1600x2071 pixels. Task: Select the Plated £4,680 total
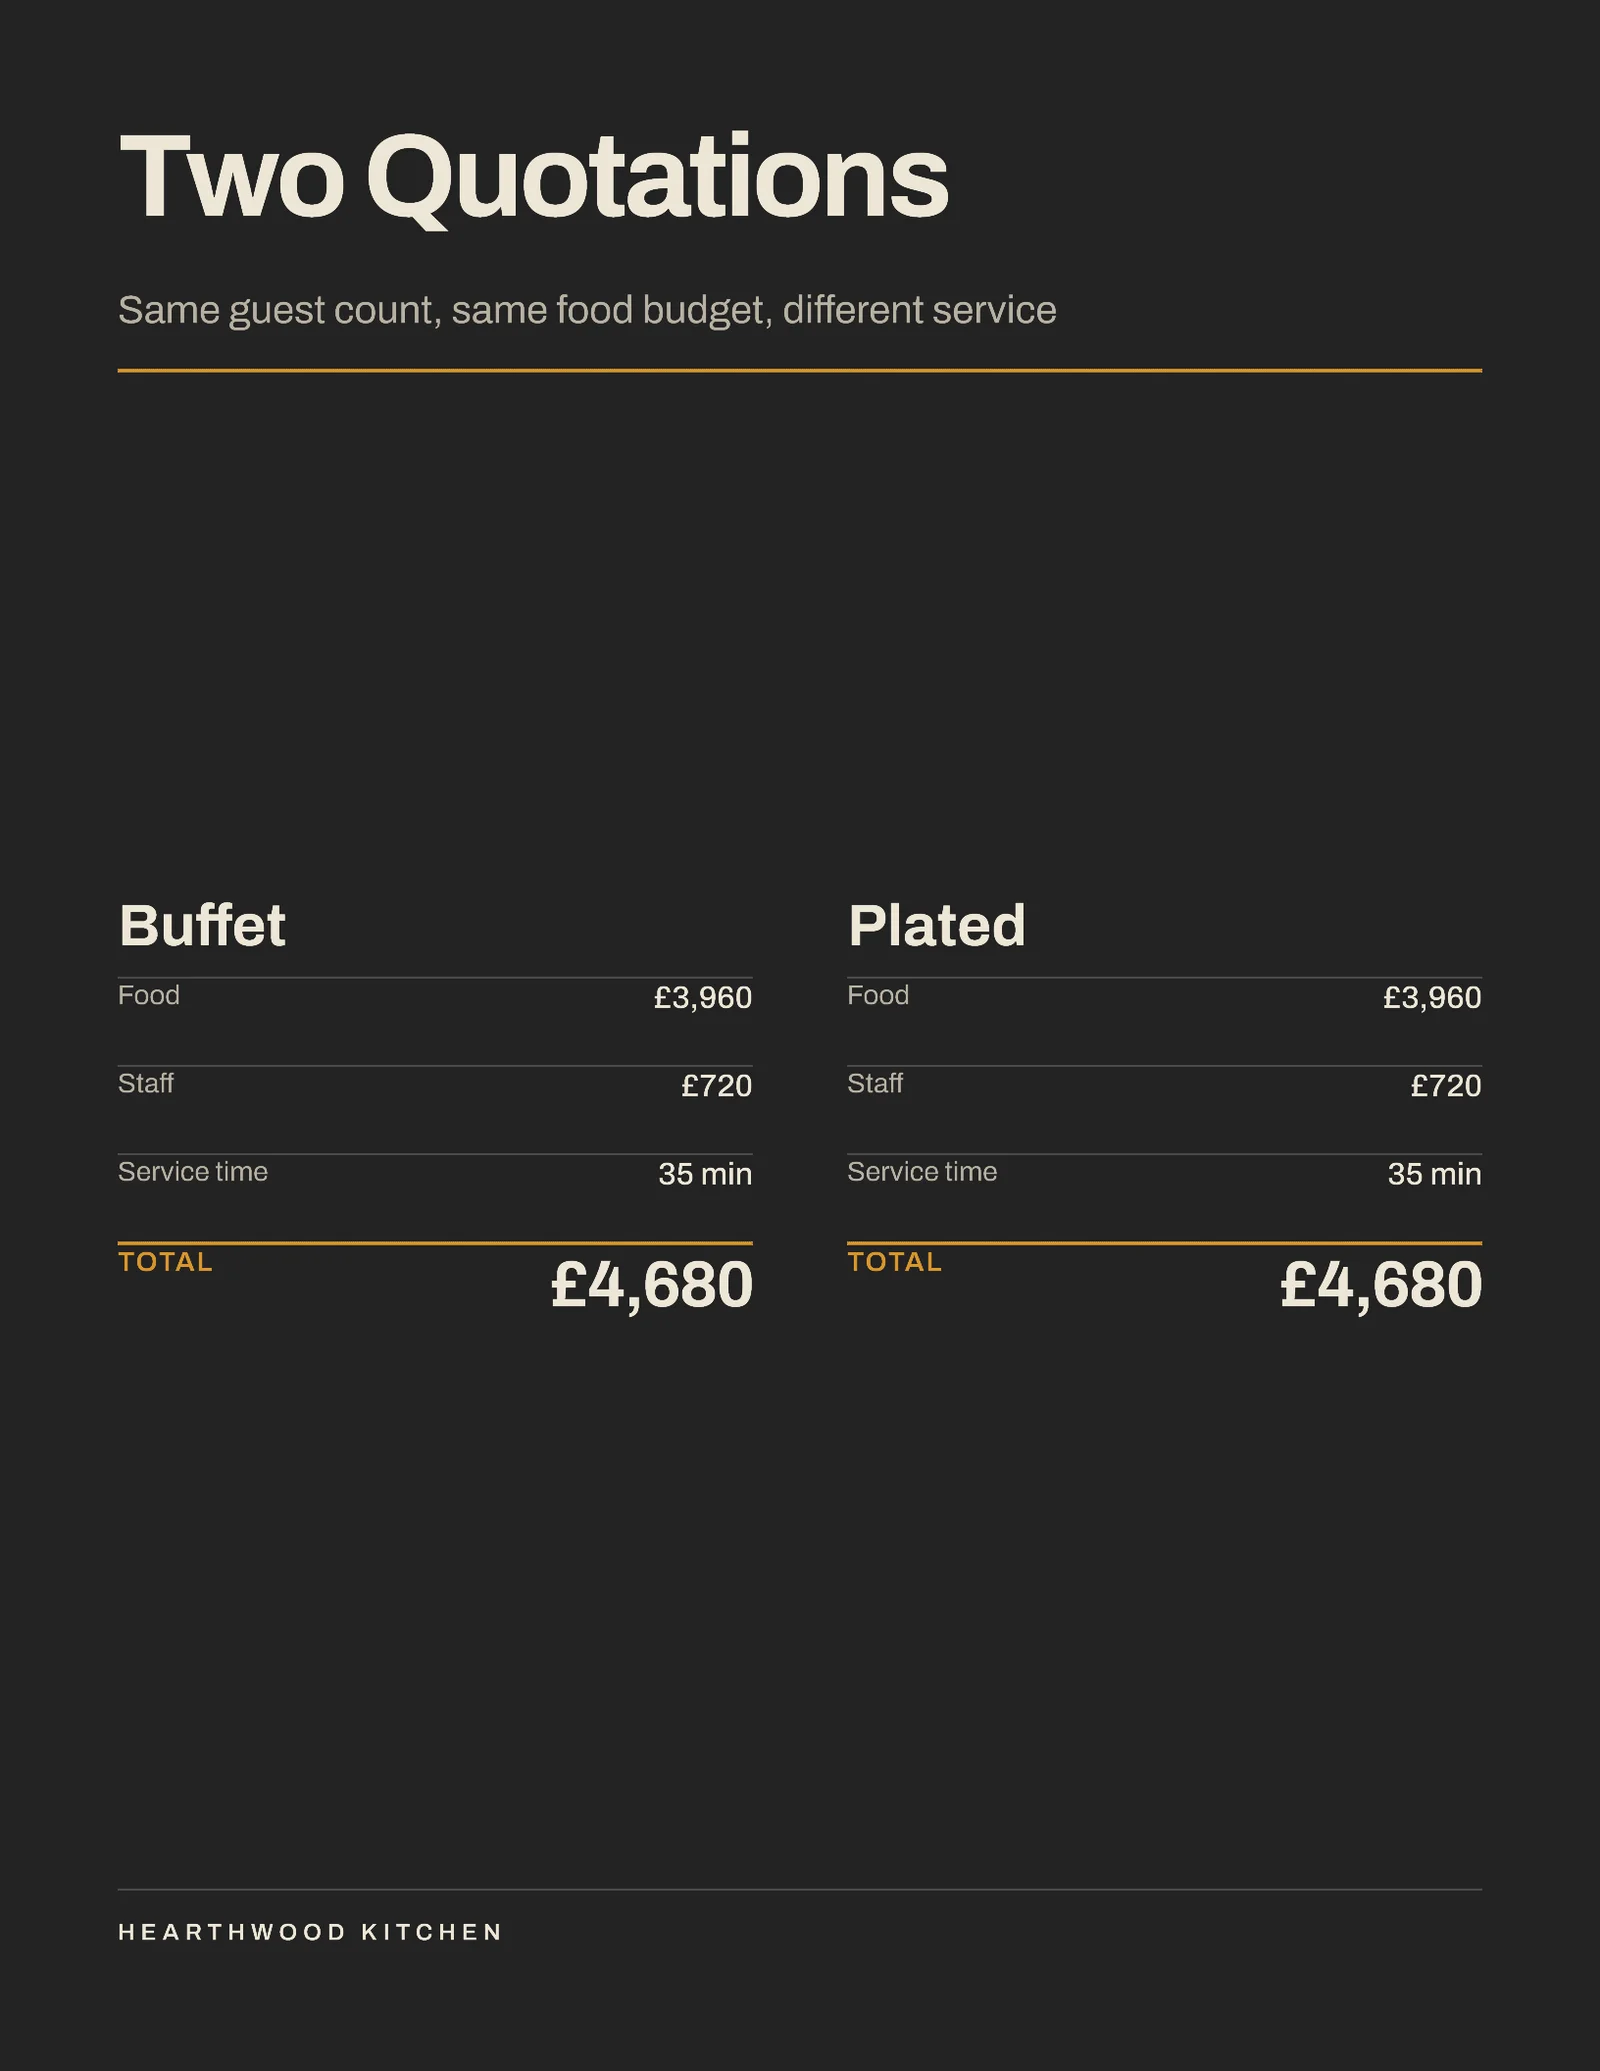(x=1381, y=1284)
